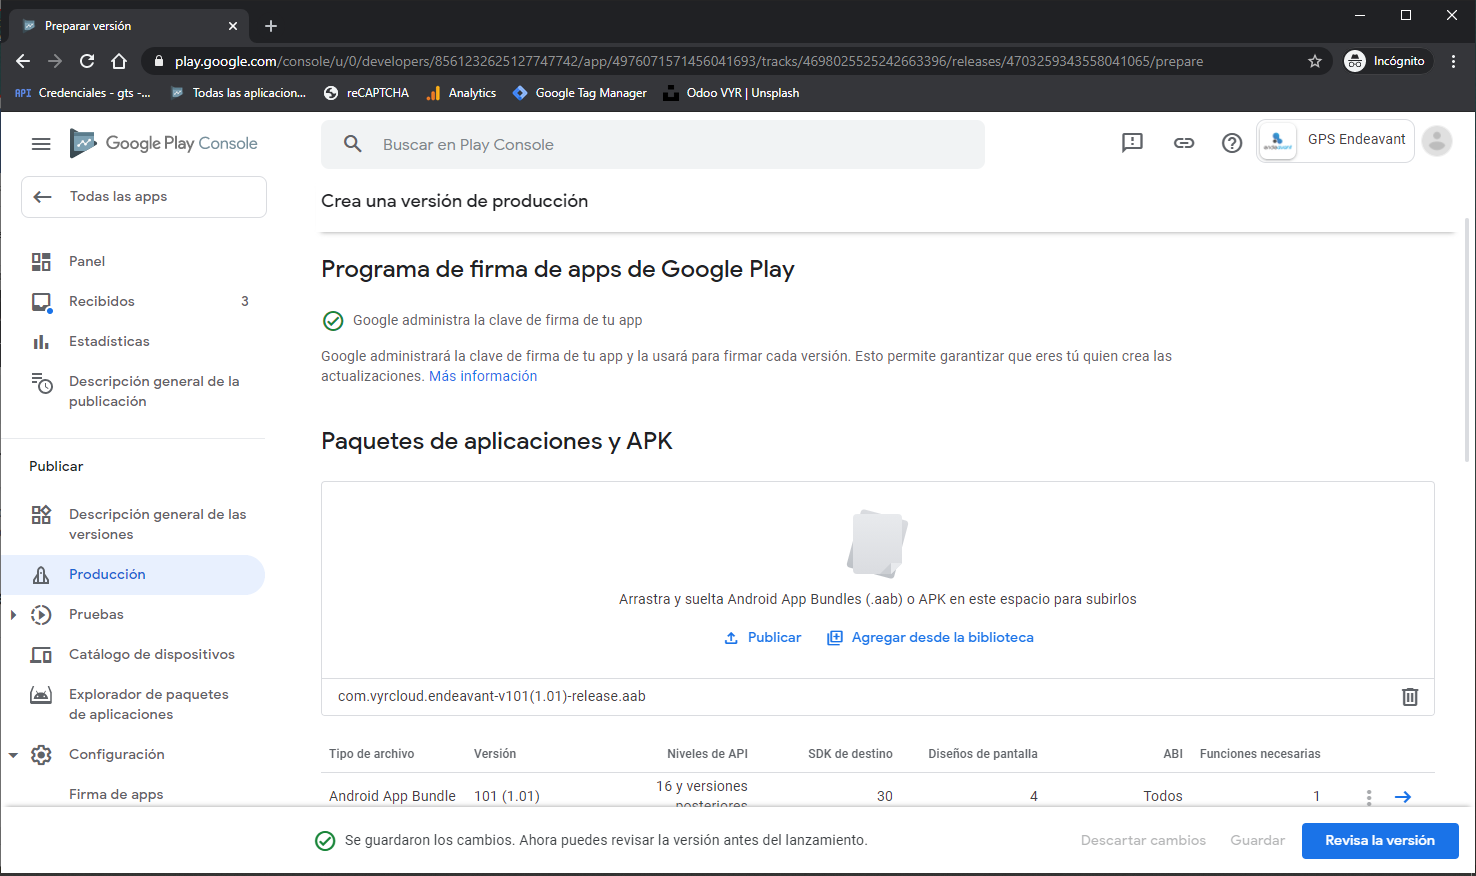This screenshot has height=876, width=1476.
Task: Open Panel from the sidebar
Action: click(87, 261)
